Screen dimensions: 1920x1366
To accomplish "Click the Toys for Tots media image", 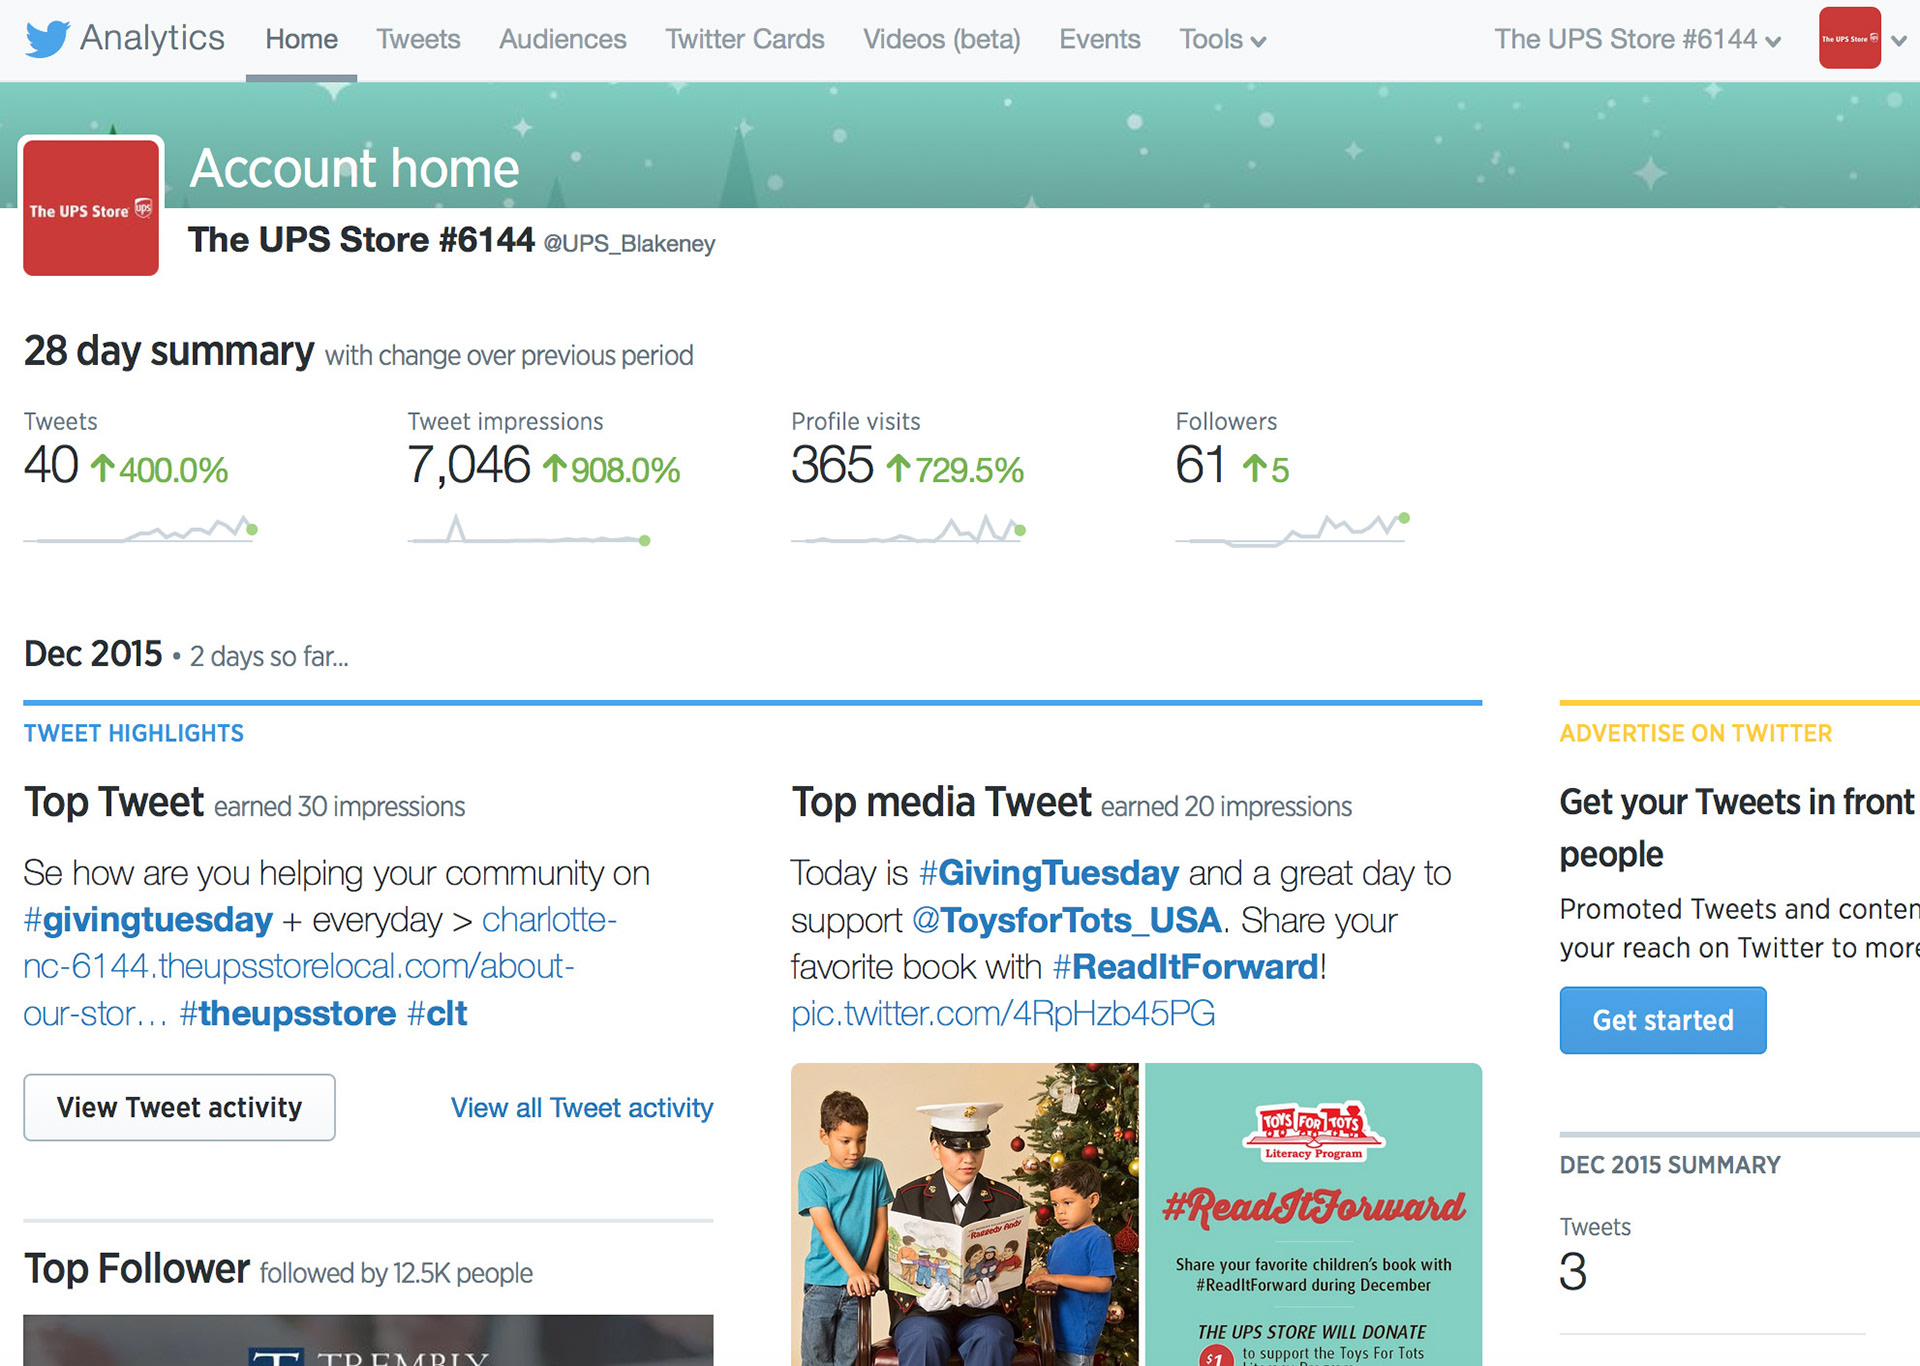I will coord(1136,1214).
